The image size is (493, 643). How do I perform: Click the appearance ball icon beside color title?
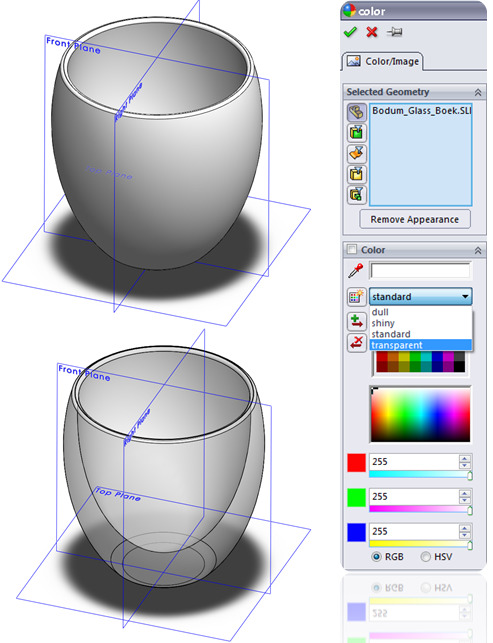click(349, 11)
